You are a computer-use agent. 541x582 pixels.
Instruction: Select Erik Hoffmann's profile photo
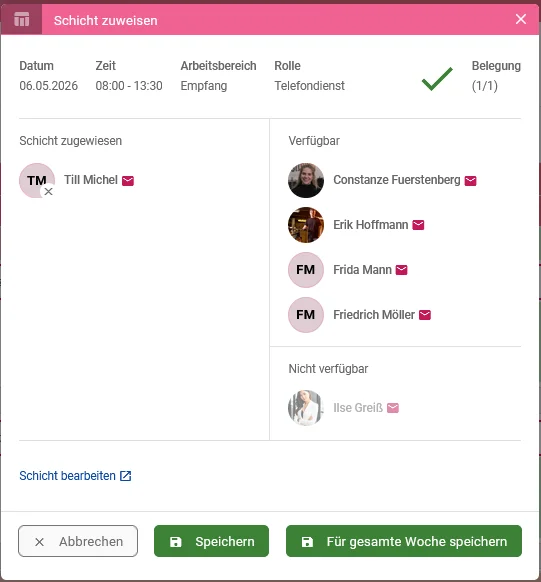306,225
